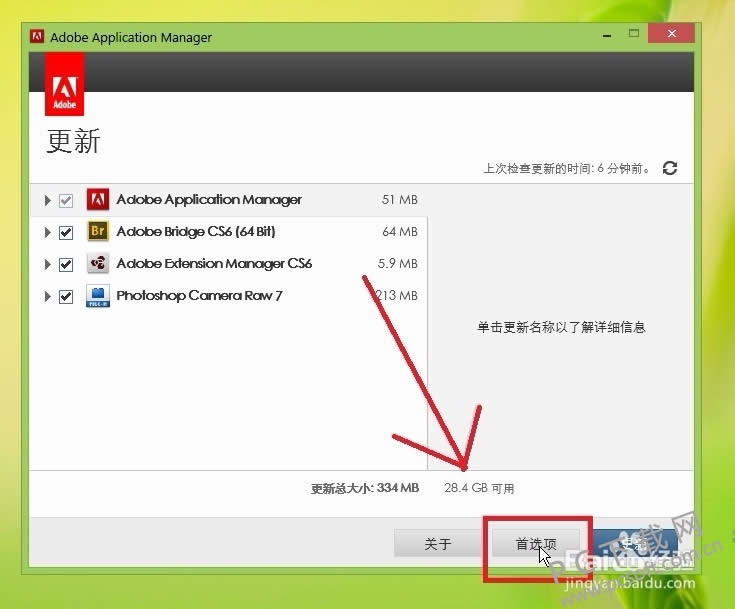
Task: Click the Adobe Bridge CS6 Br icon
Action: 98,231
